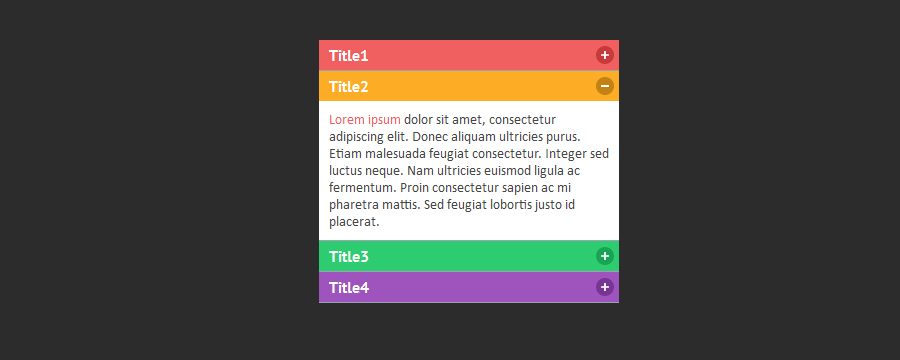The image size is (900, 360).
Task: Click the green plus icon on Title3
Action: (x=604, y=256)
